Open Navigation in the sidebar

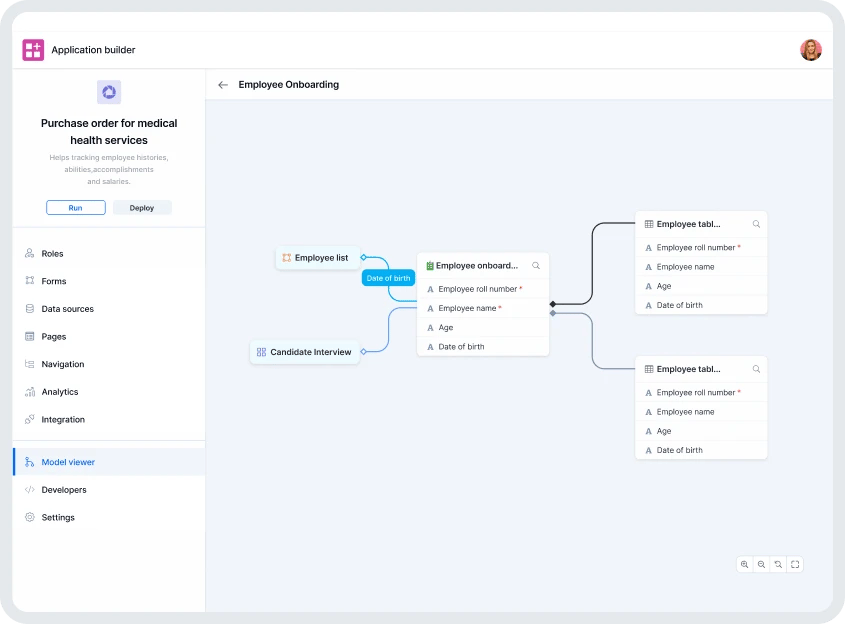tap(109, 364)
